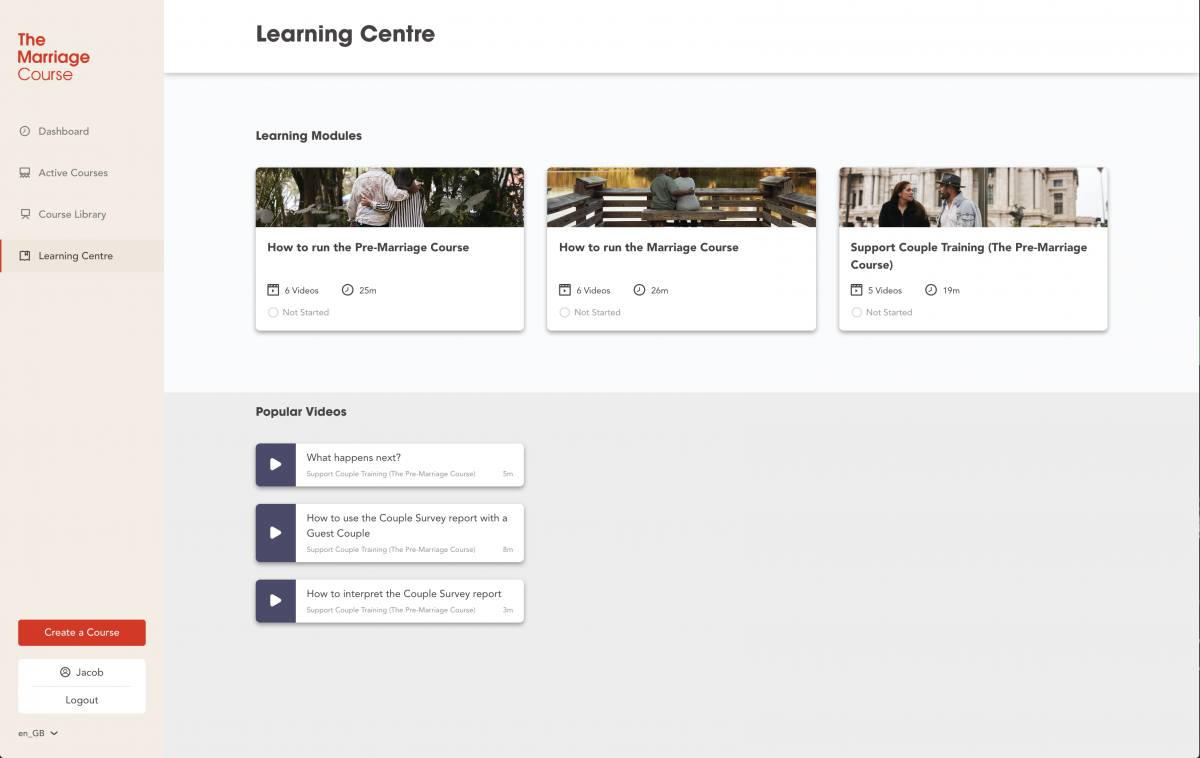The height and width of the screenshot is (758, 1200).
Task: Click the Dashboard gauge icon in sidebar
Action: (x=25, y=131)
